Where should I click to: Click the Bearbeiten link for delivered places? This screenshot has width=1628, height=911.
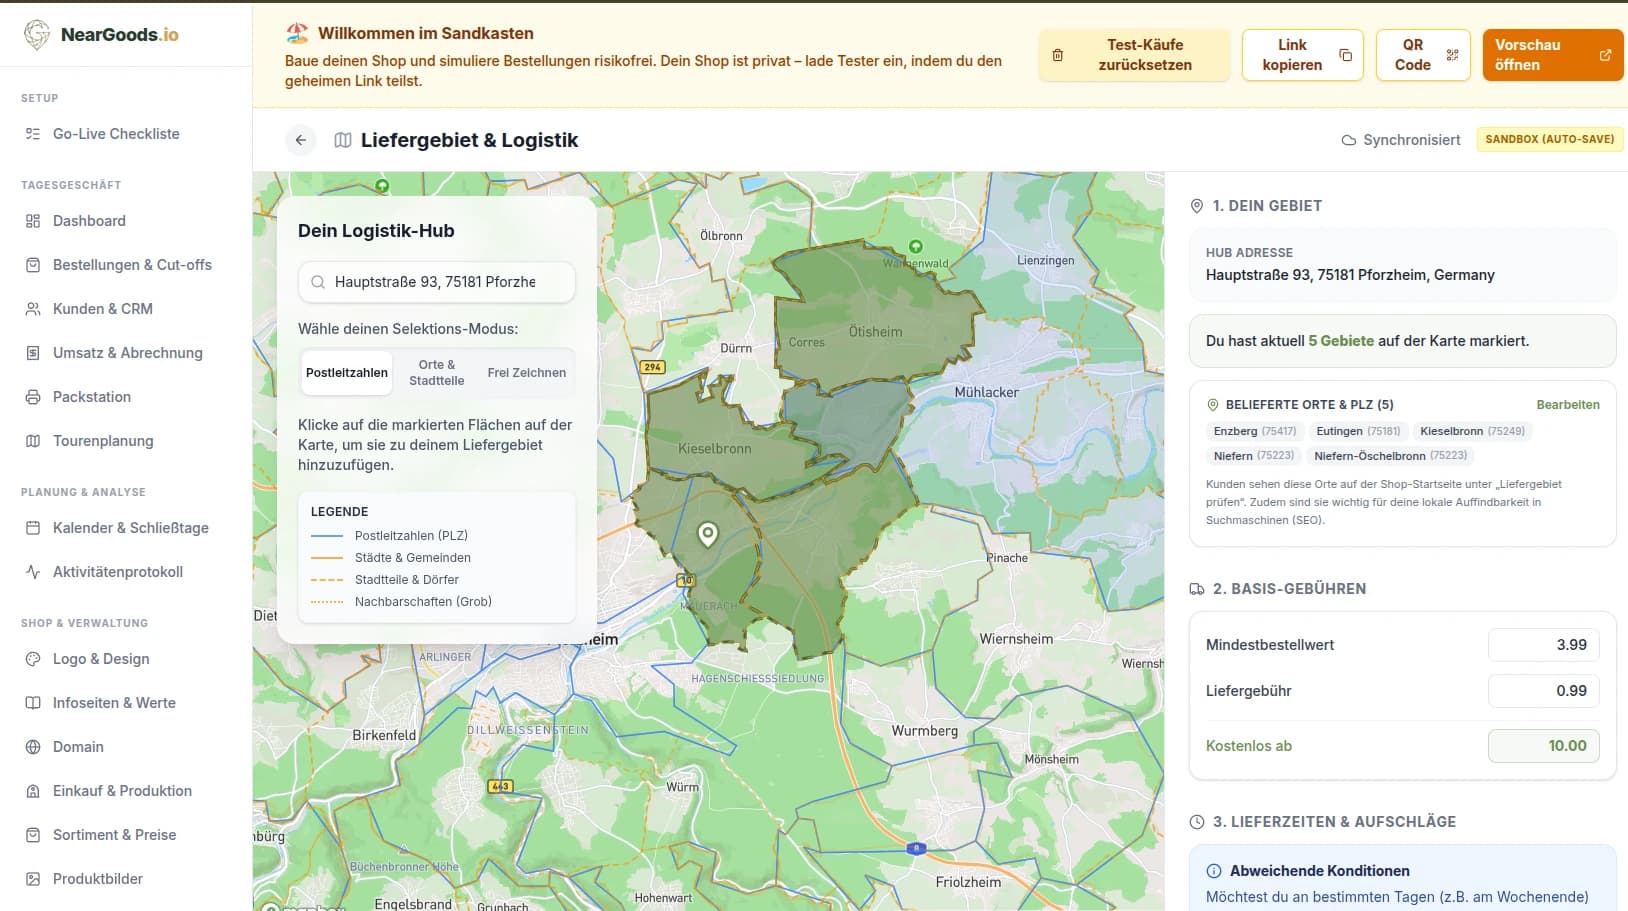click(1568, 405)
